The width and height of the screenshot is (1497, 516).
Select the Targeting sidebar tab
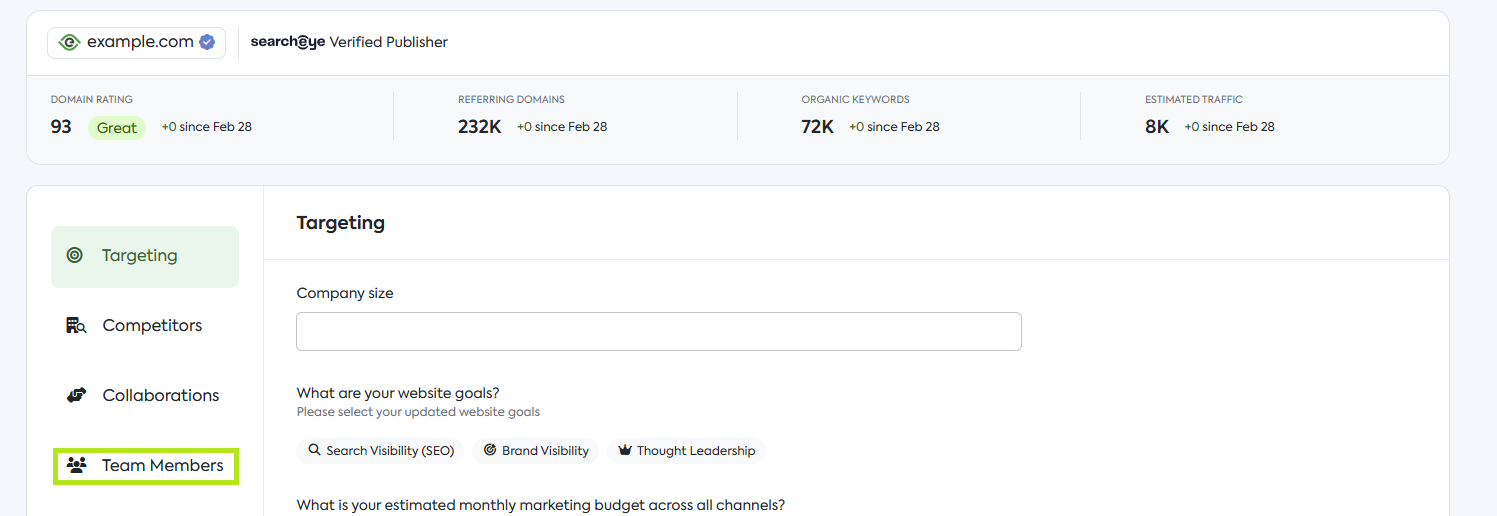pyautogui.click(x=144, y=257)
